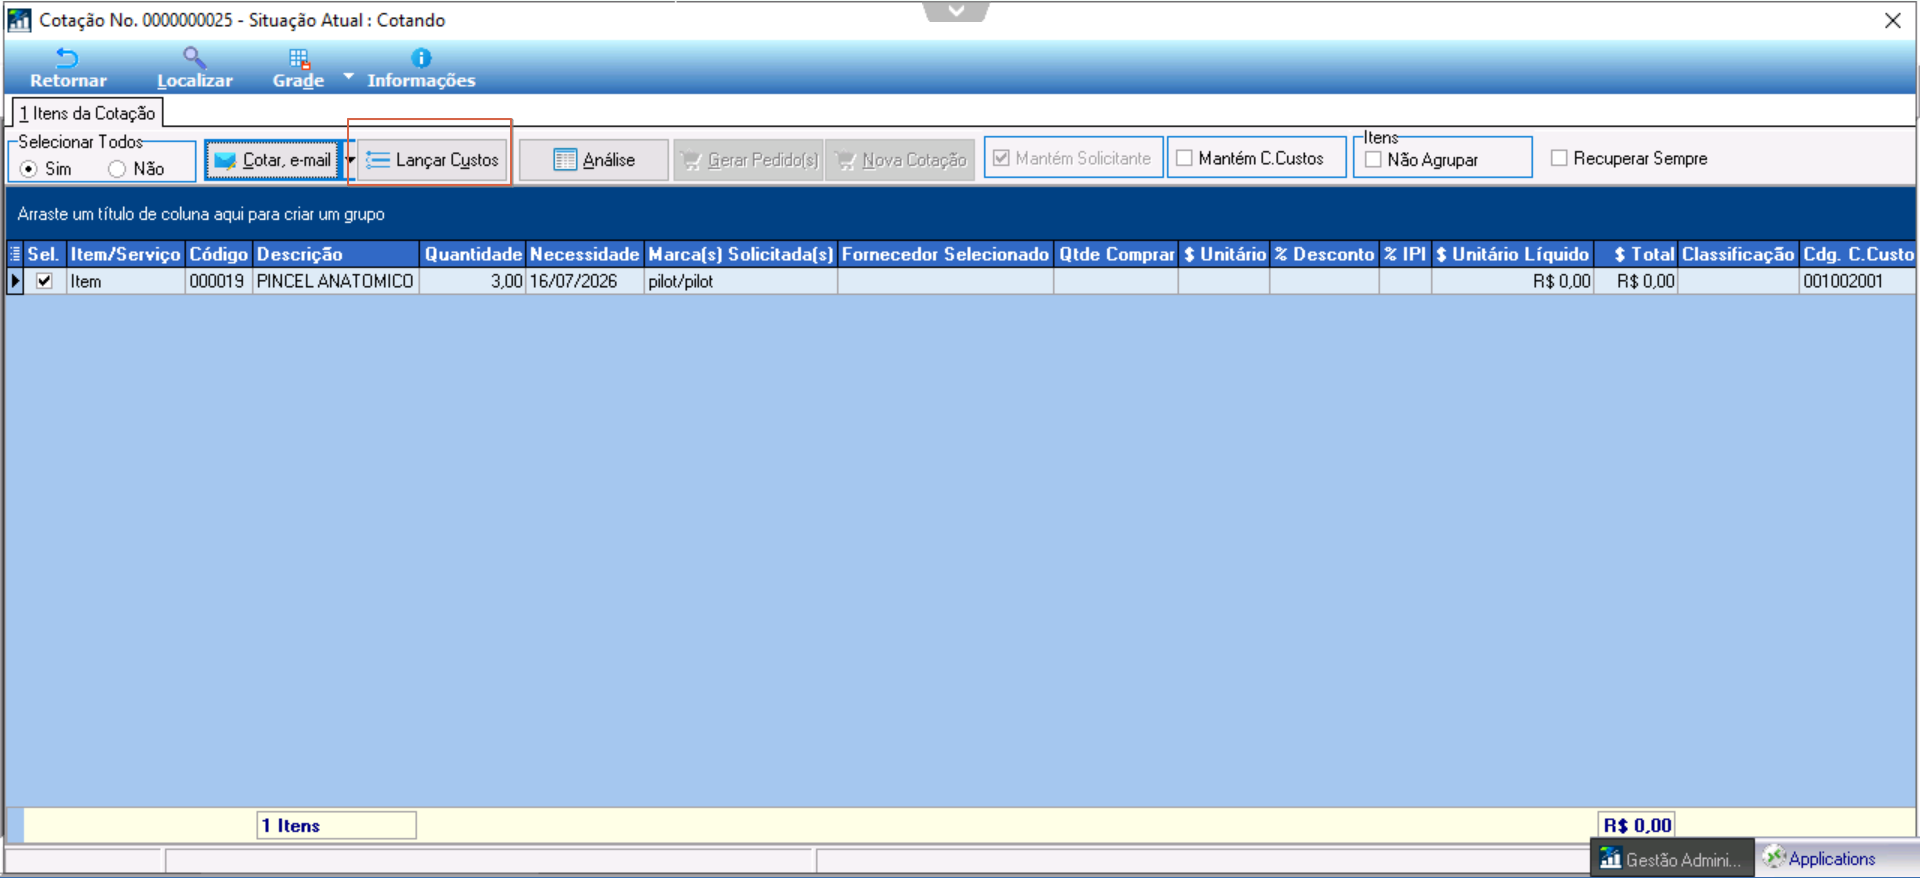Sort by the Sel. column header
The width and height of the screenshot is (1920, 878).
click(43, 254)
